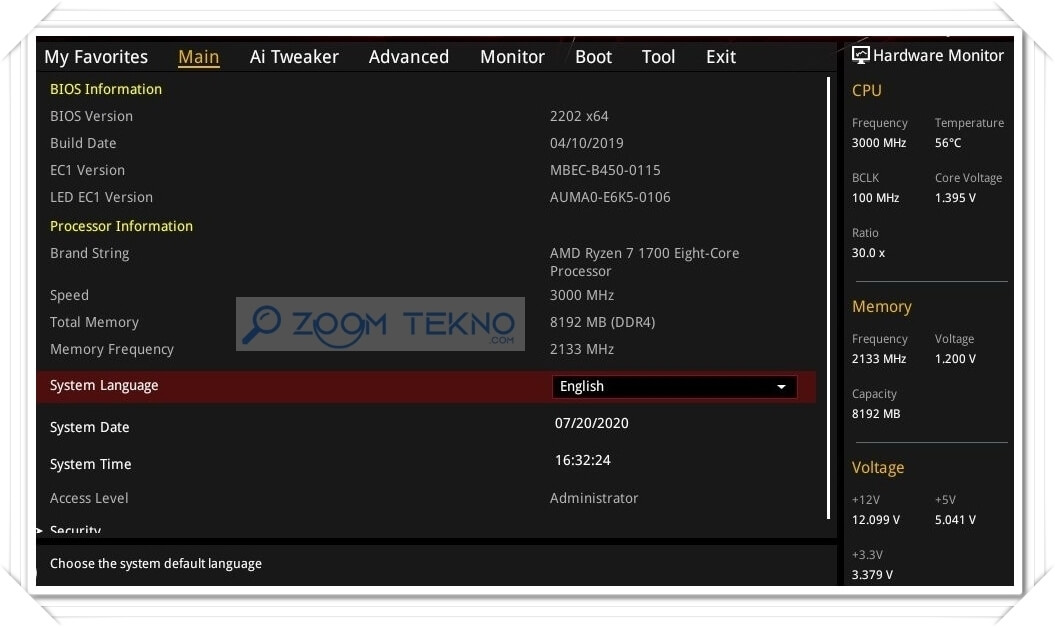Viewport: 1055px width, 627px height.
Task: Click the Access Level value Administrator
Action: (593, 499)
